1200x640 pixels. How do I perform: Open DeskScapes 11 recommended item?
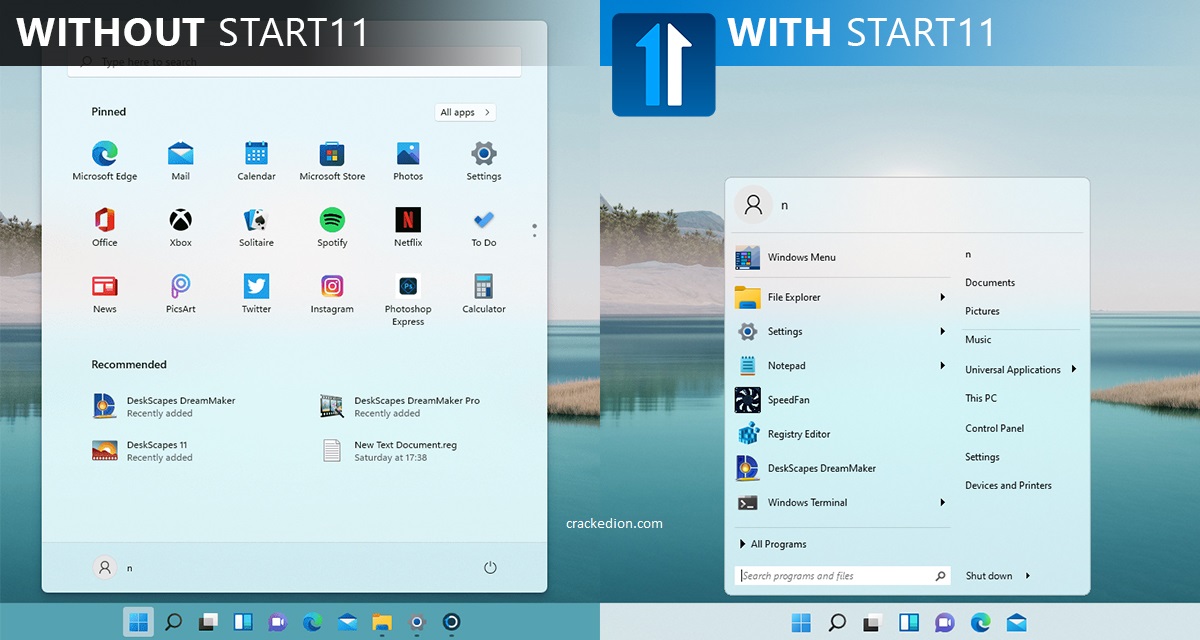[x=142, y=450]
